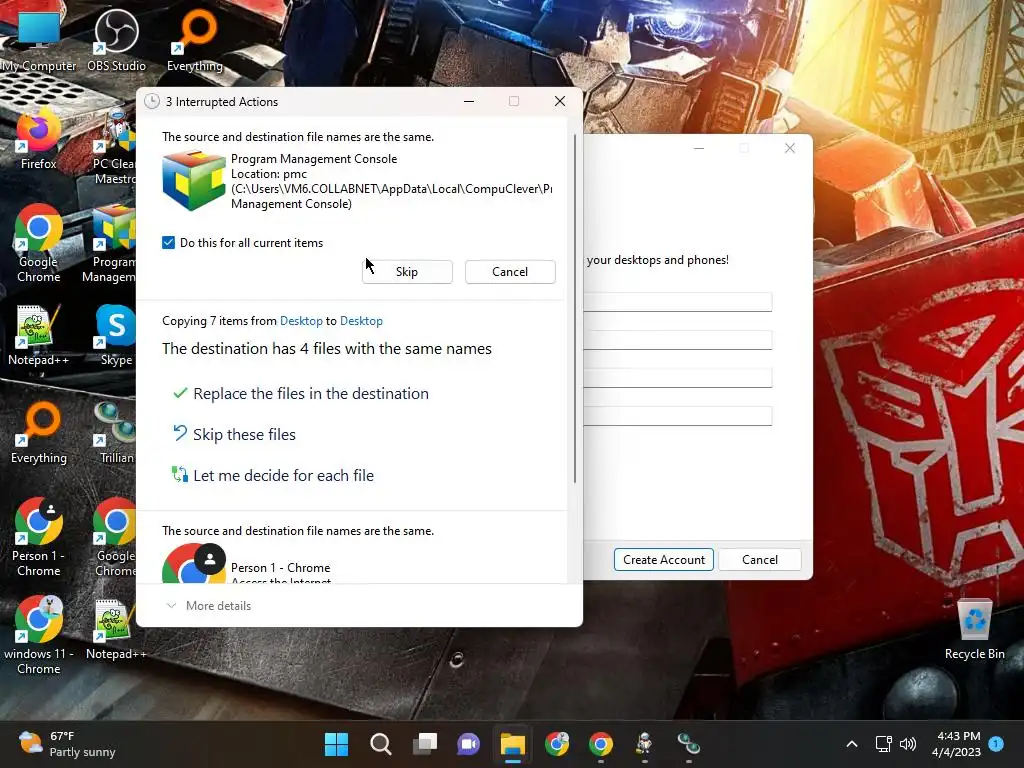Open Program Management desktop shortcut
The image size is (1024, 768).
point(111,244)
